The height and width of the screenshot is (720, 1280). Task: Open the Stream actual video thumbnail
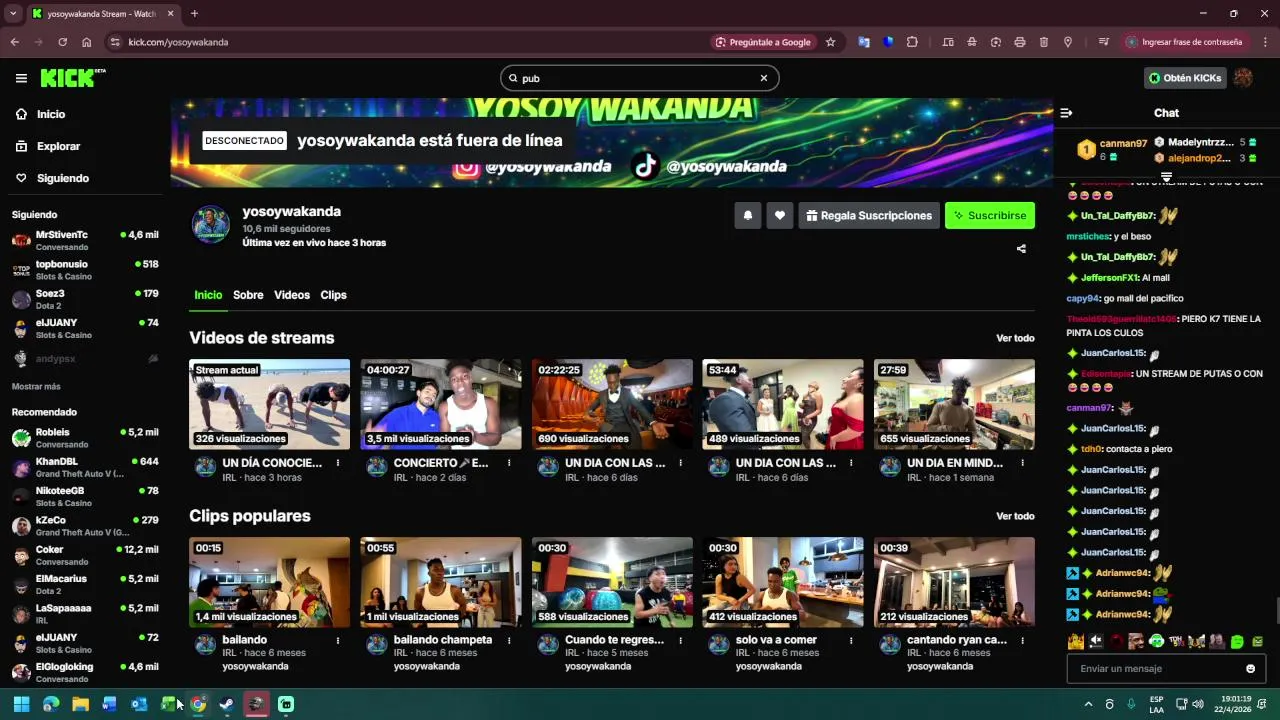point(270,404)
